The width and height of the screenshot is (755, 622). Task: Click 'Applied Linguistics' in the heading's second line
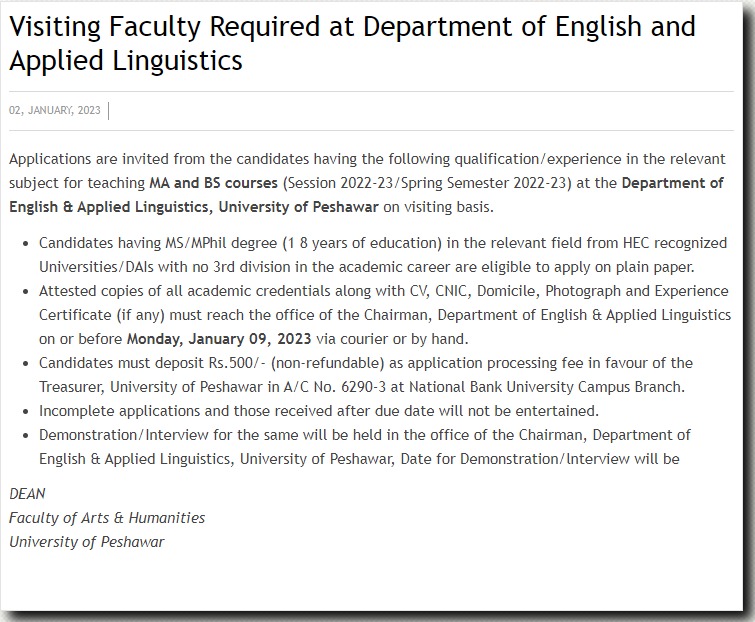click(126, 61)
